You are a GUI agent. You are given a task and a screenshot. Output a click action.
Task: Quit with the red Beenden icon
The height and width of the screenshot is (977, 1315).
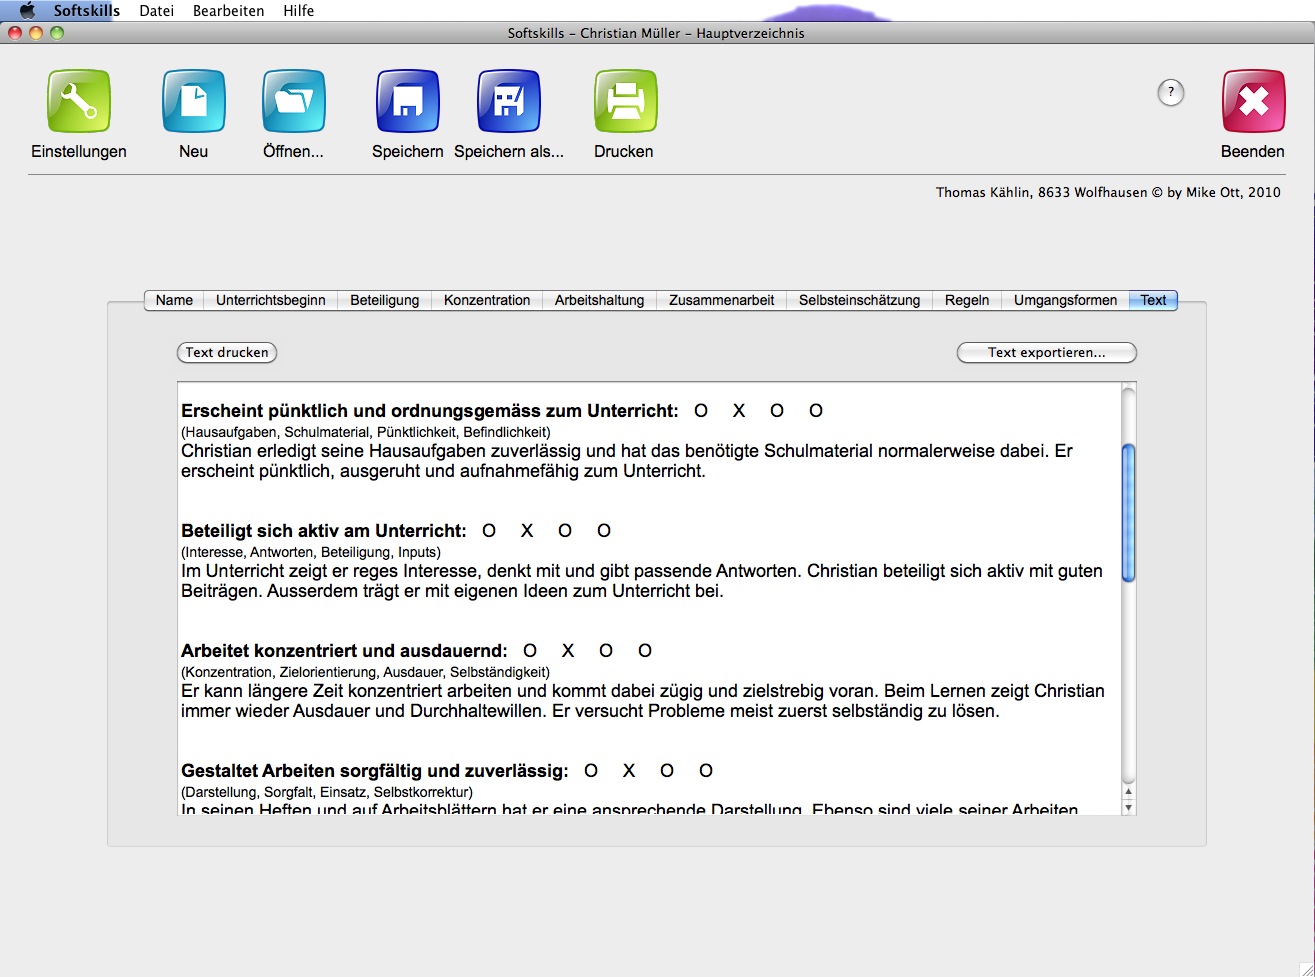pyautogui.click(x=1254, y=101)
